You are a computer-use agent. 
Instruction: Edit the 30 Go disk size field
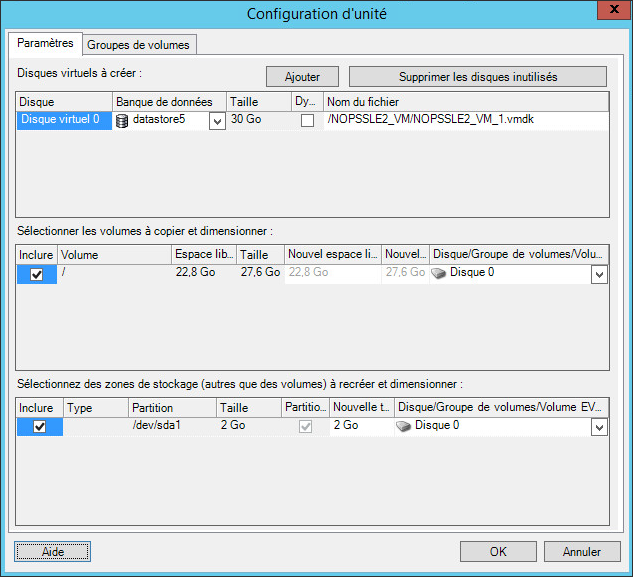pos(258,121)
